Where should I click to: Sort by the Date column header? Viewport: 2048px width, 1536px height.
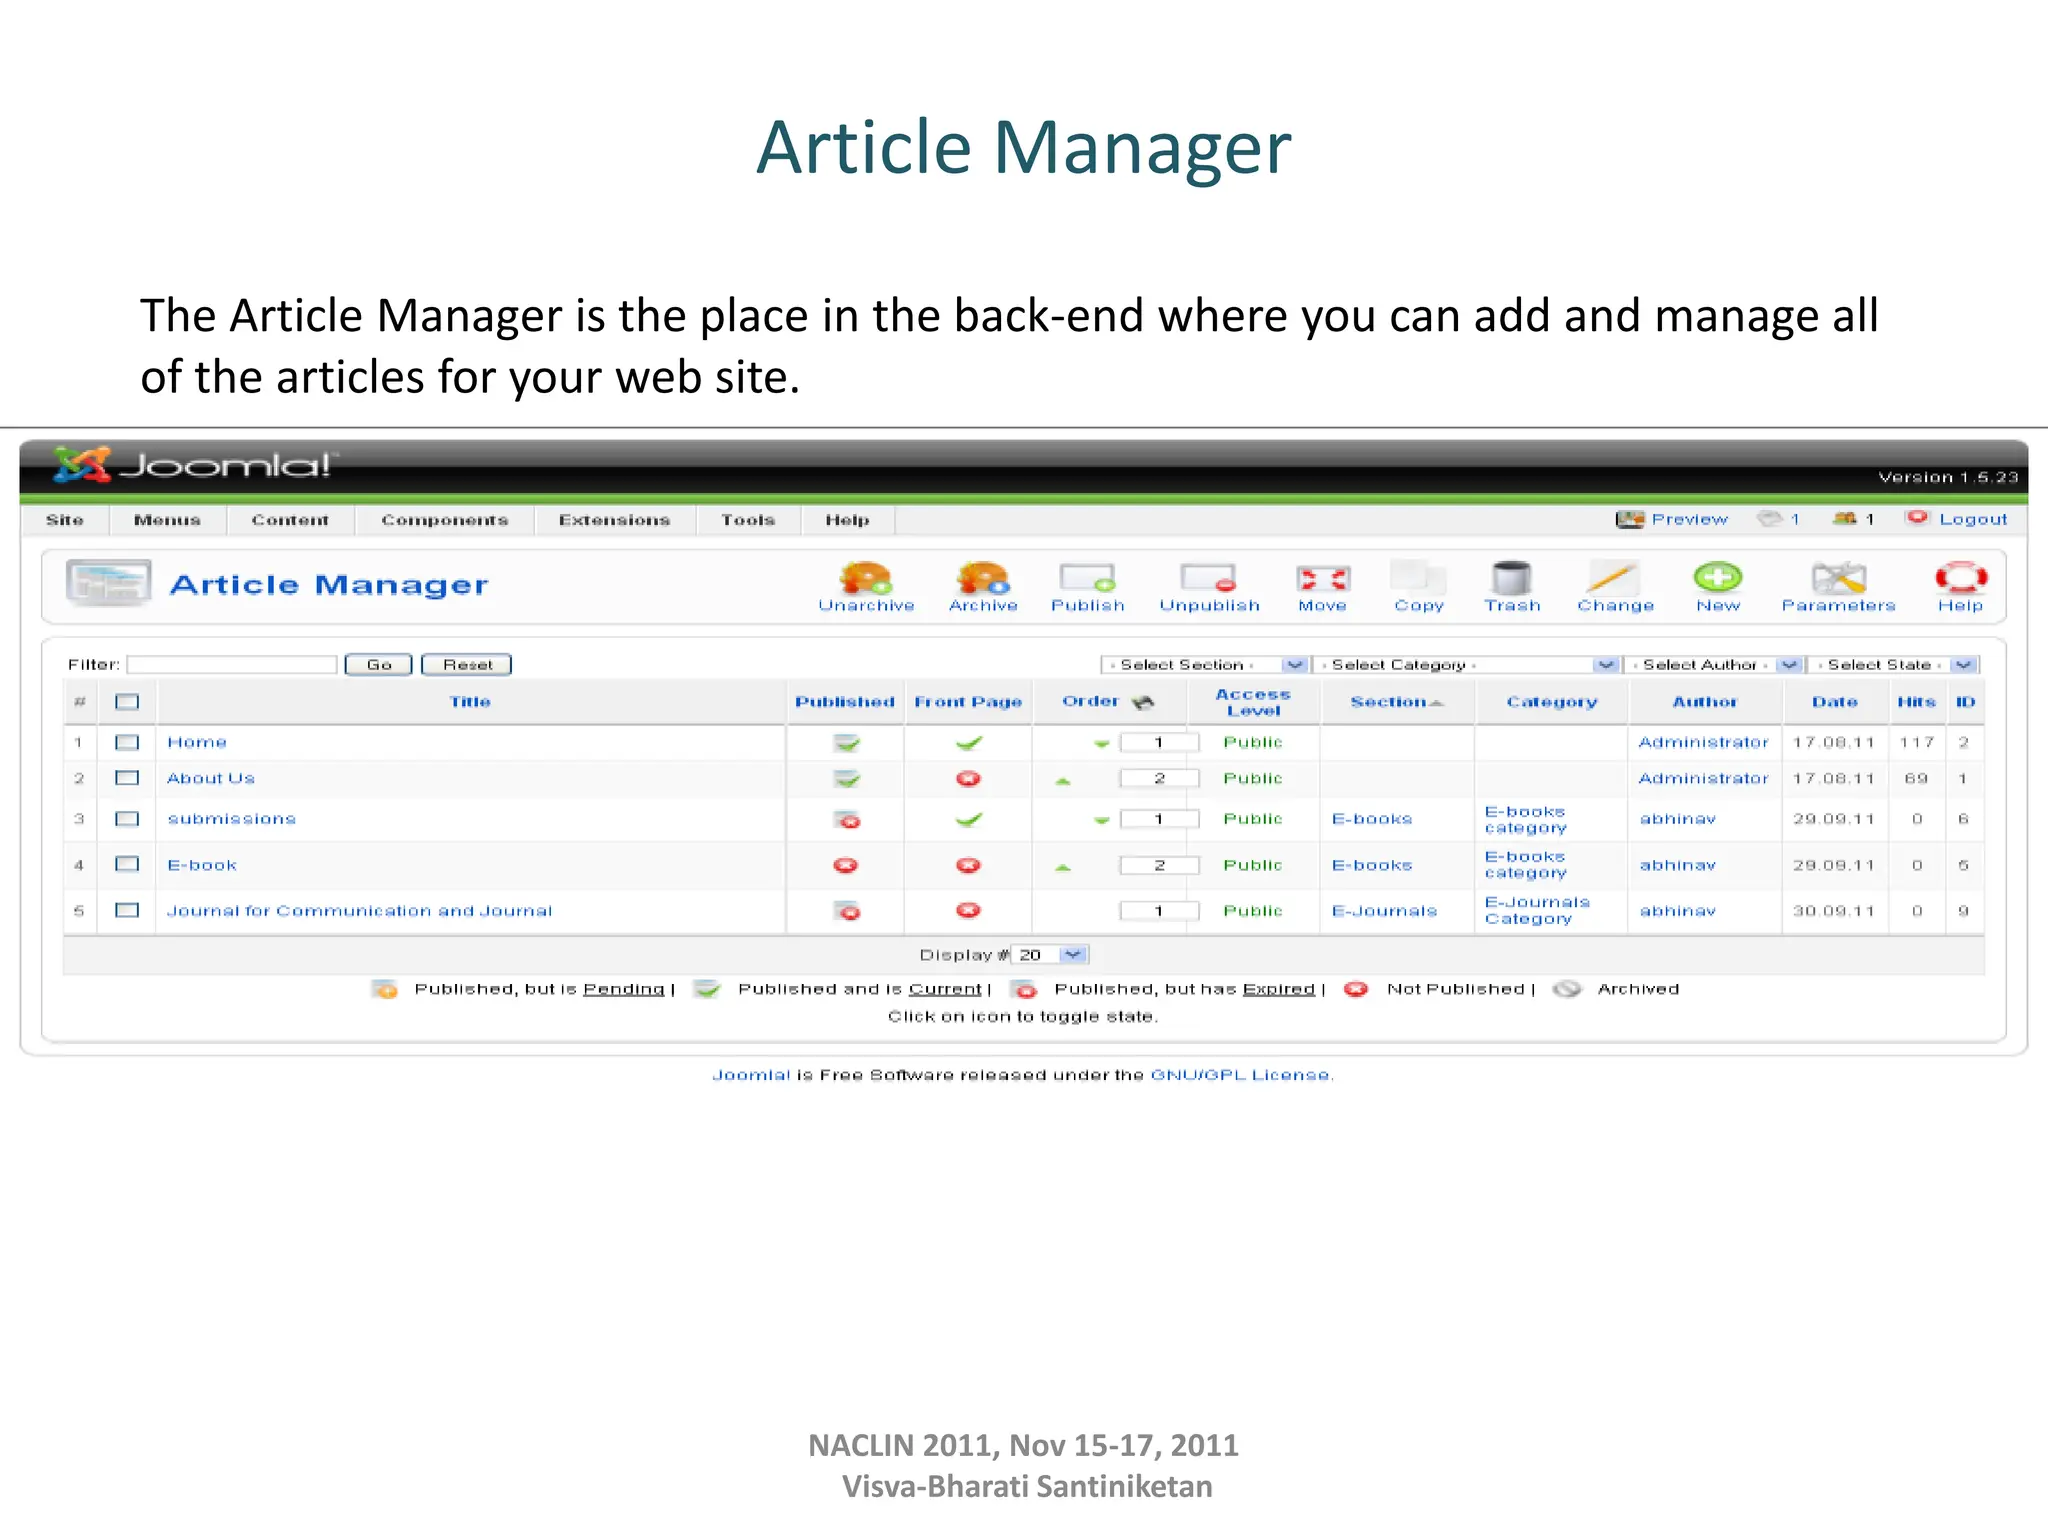pyautogui.click(x=1834, y=702)
